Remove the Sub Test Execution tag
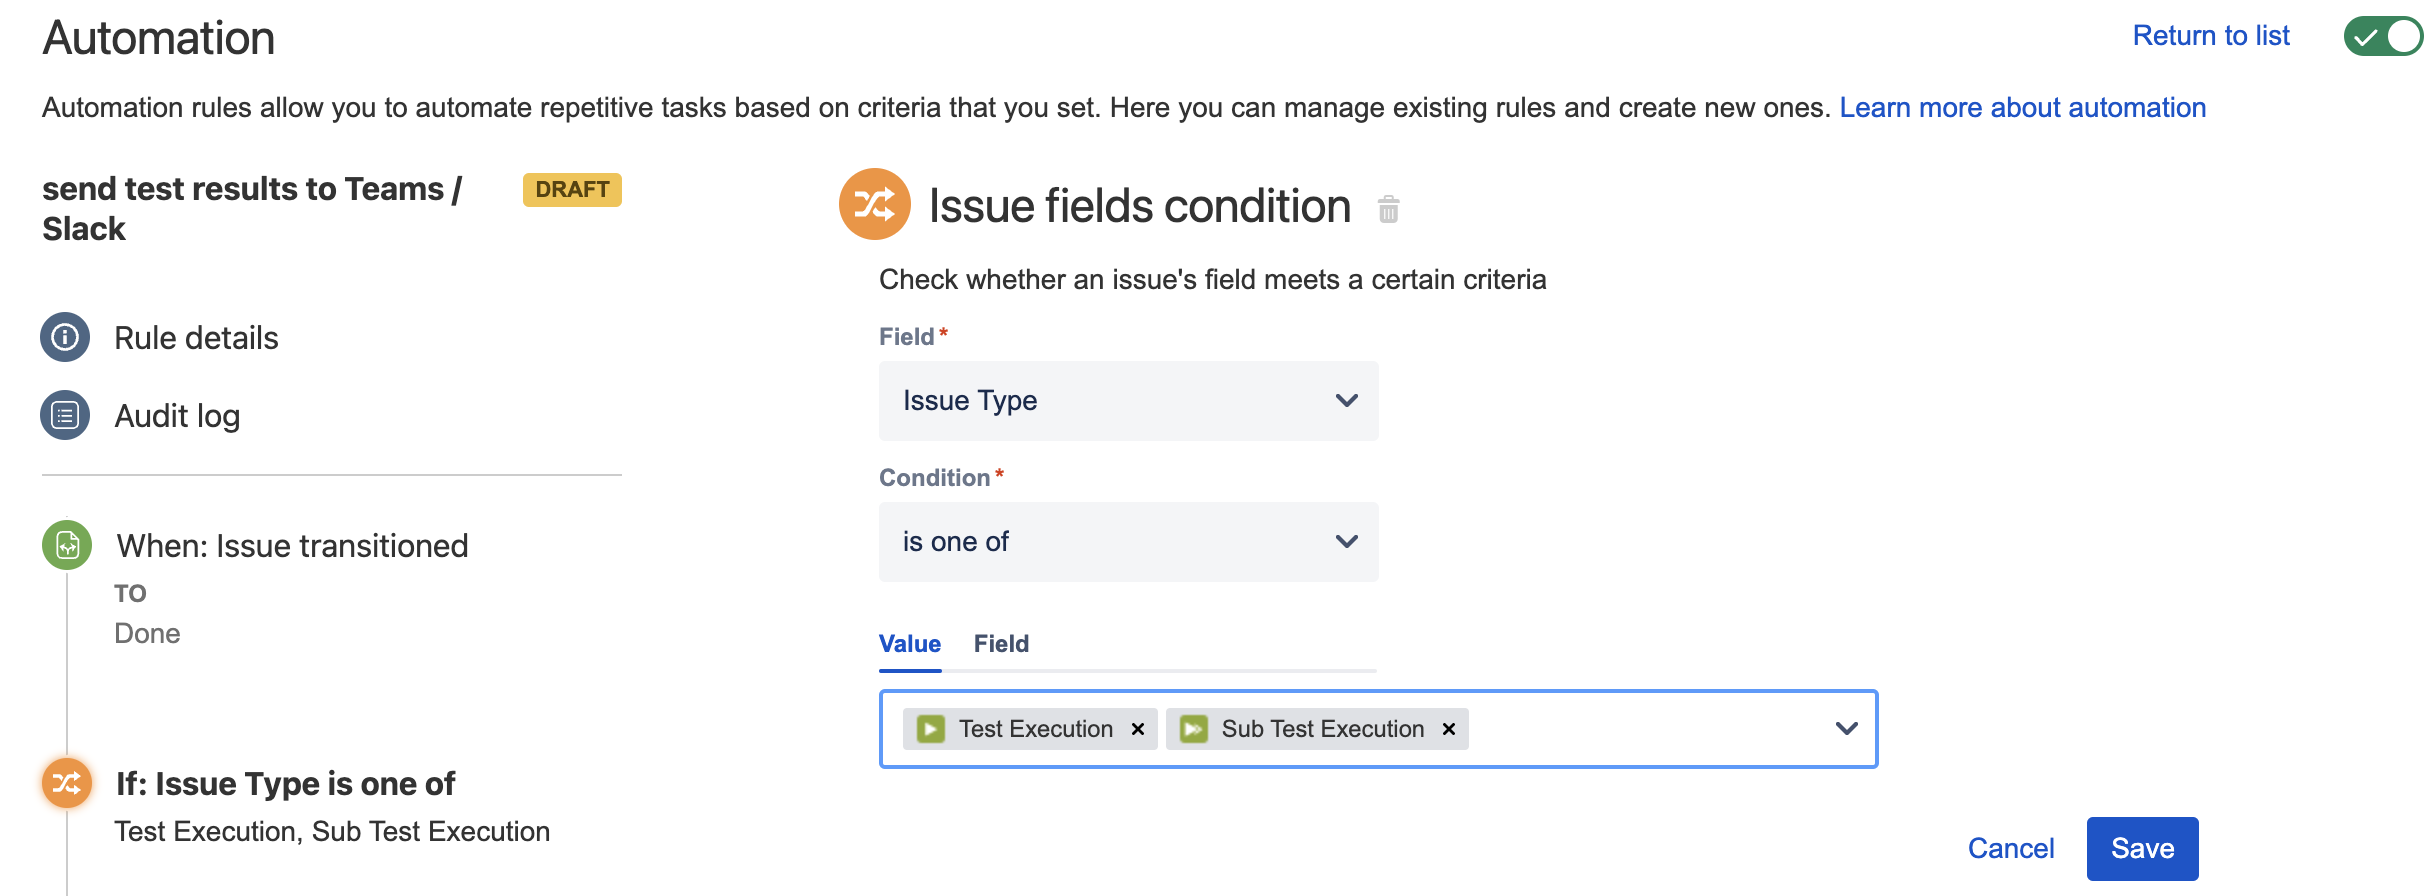2432x896 pixels. tap(1449, 729)
